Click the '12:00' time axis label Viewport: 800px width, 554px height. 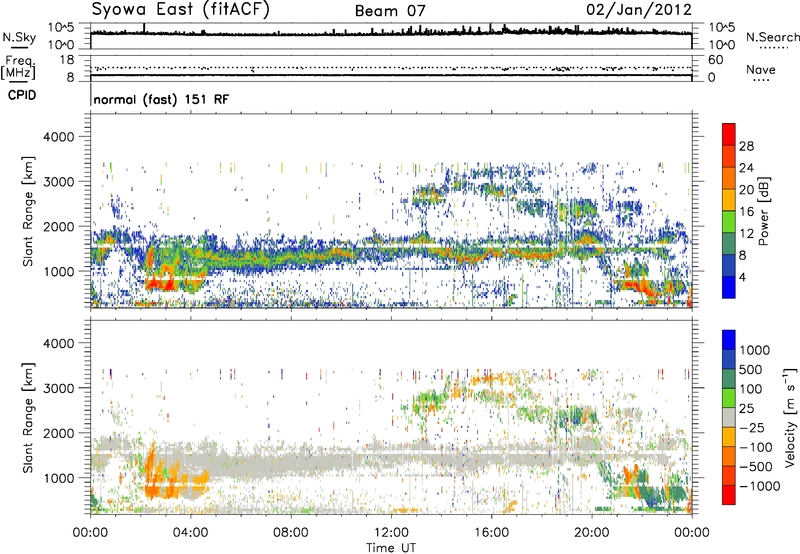click(x=391, y=533)
